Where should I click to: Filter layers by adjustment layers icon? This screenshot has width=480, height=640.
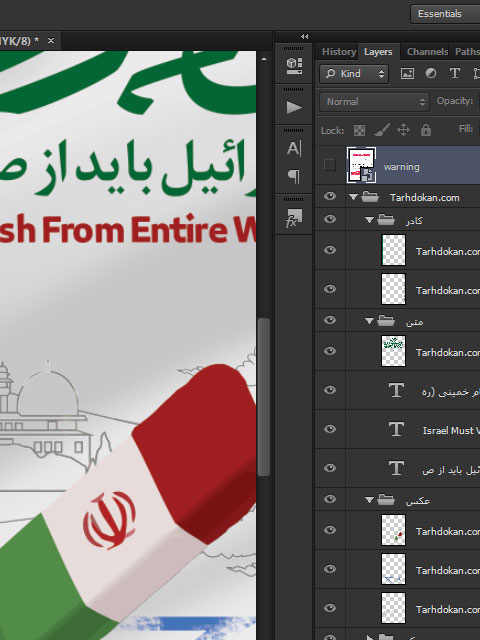click(431, 73)
